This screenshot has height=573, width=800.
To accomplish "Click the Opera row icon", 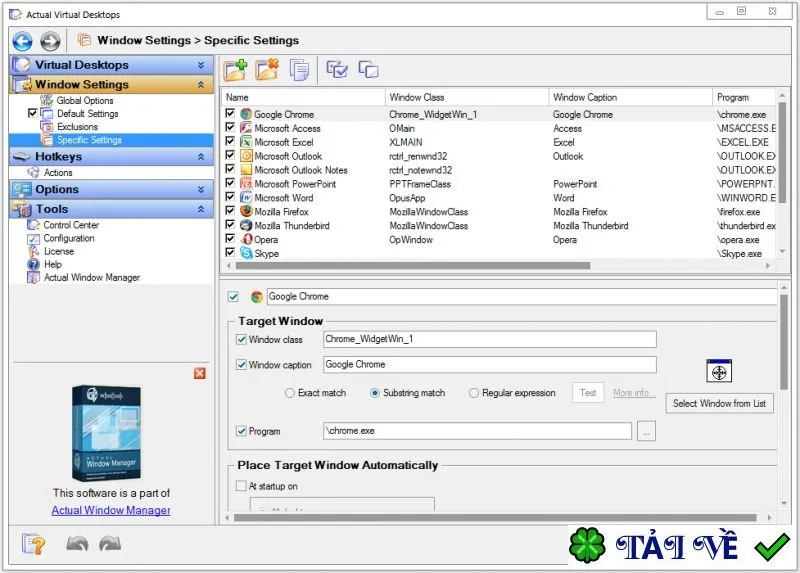I will [x=246, y=239].
